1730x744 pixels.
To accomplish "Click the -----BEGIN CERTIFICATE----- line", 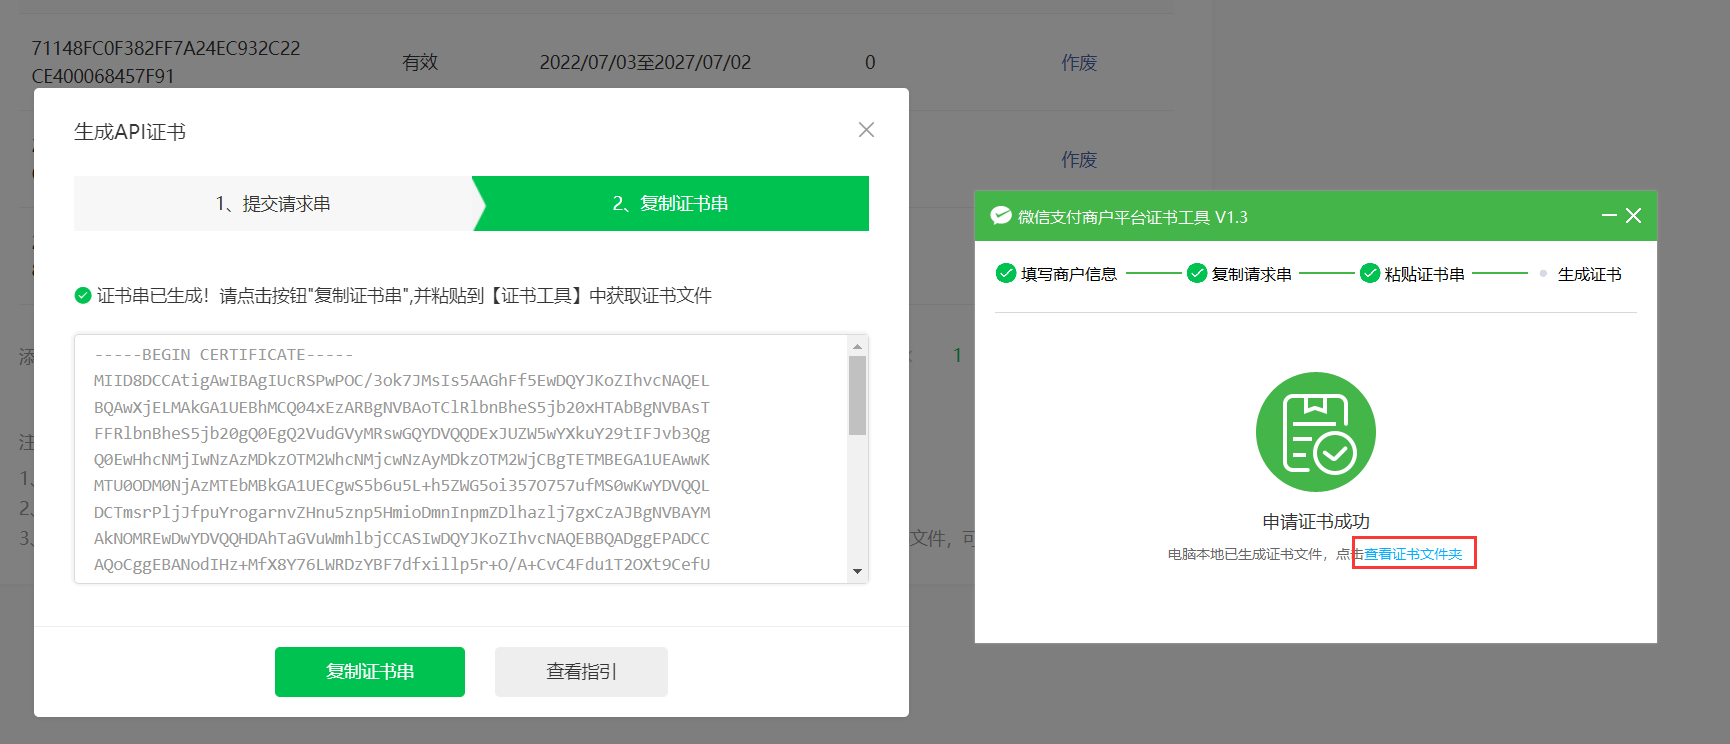I will tap(223, 355).
